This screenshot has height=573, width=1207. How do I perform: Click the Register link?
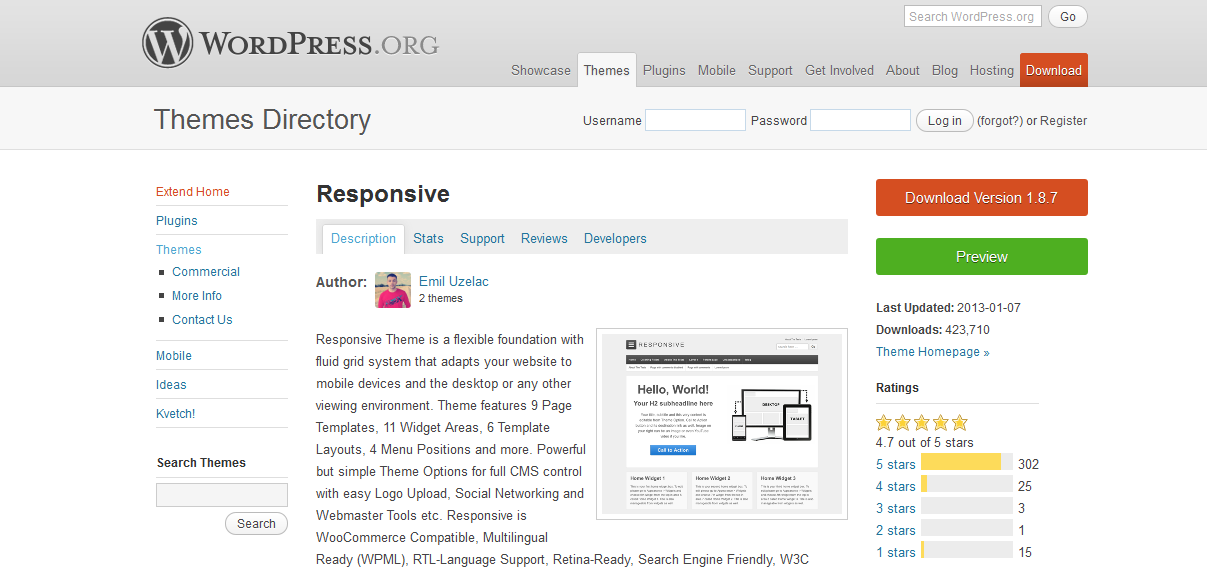pos(1063,121)
